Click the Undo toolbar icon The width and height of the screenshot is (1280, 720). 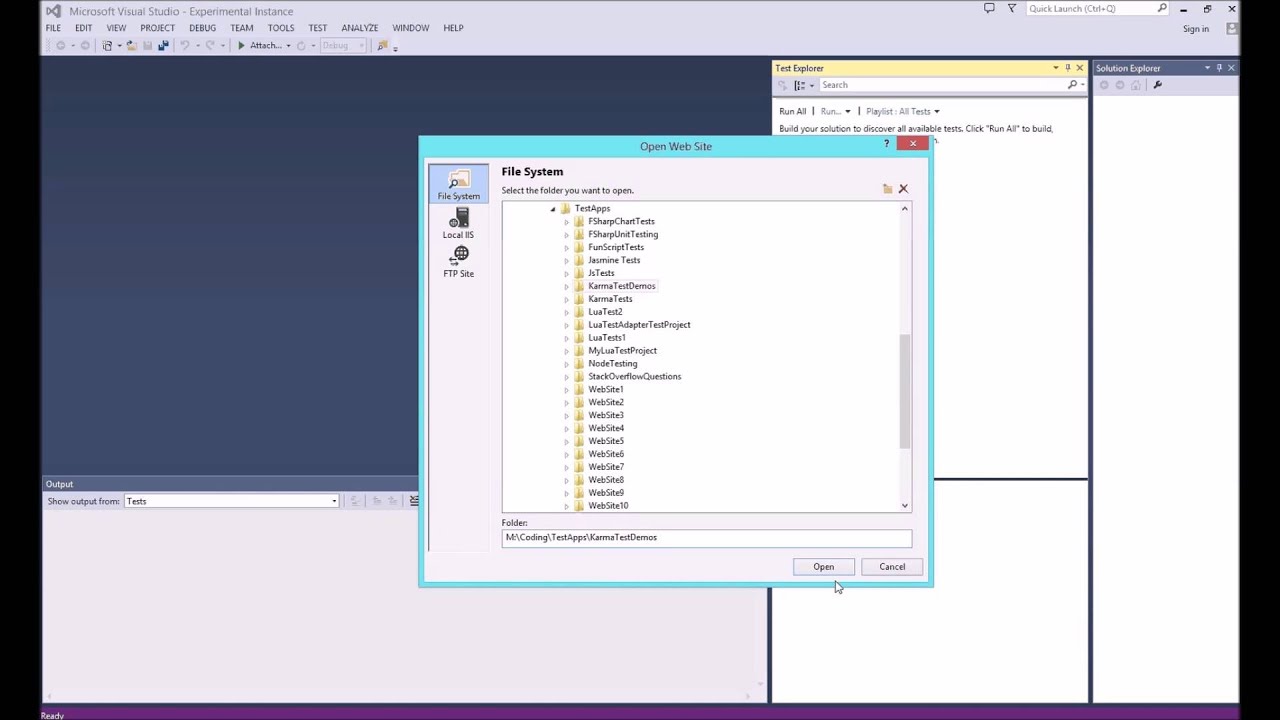tap(184, 45)
